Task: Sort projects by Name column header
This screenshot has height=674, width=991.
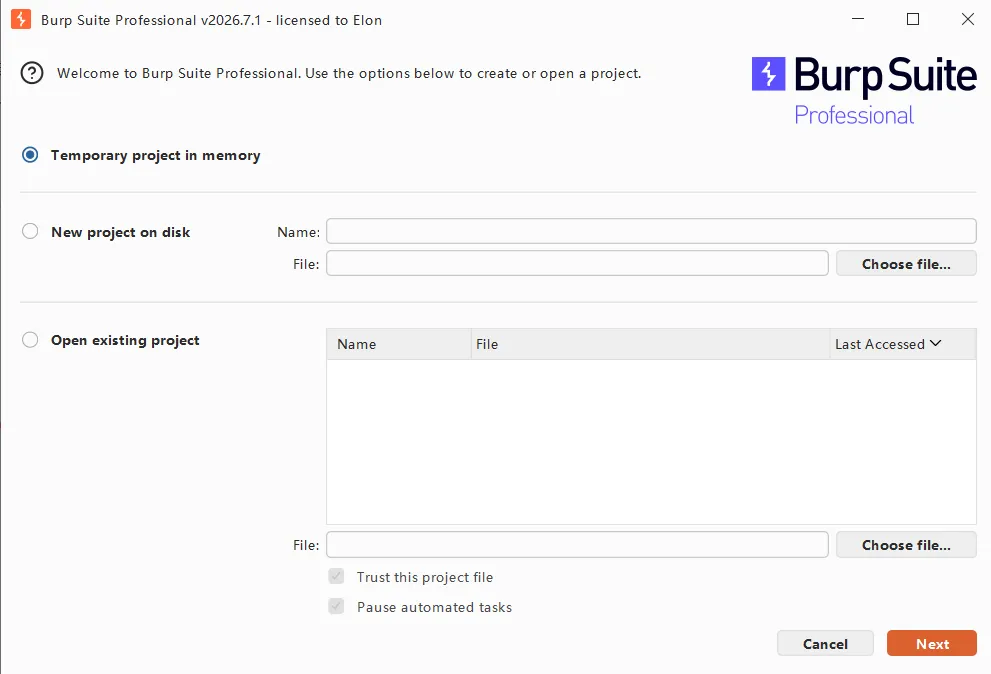Action: point(399,344)
